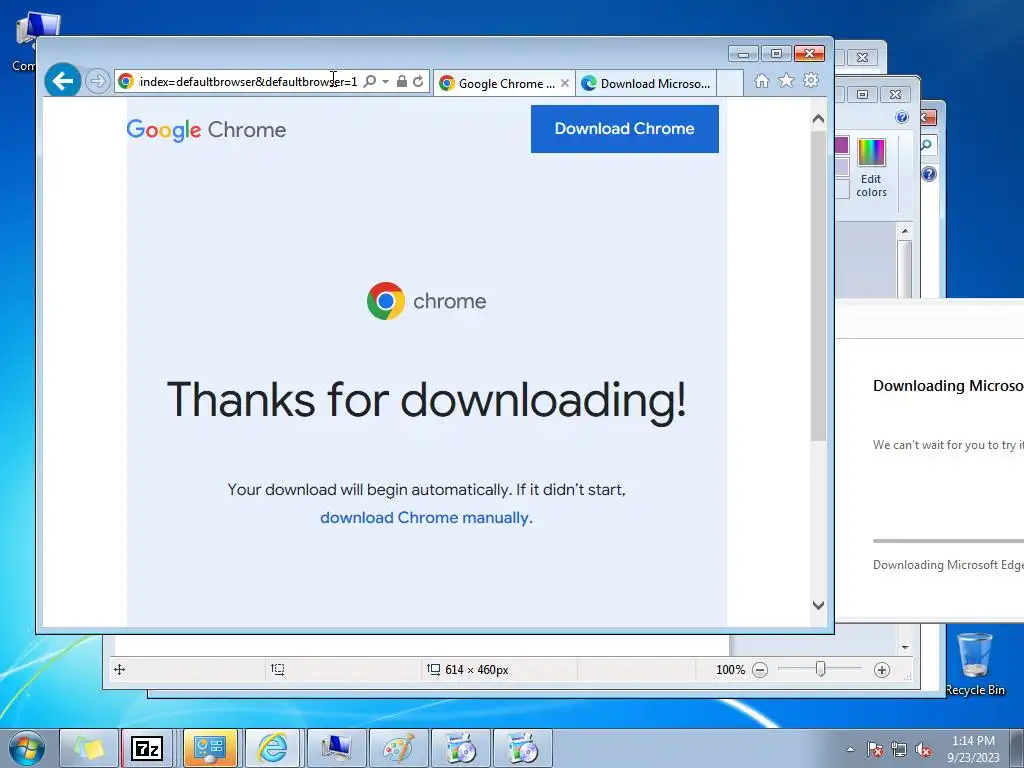1024x768 pixels.
Task: Click the Computer taskbar icon
Action: point(335,748)
